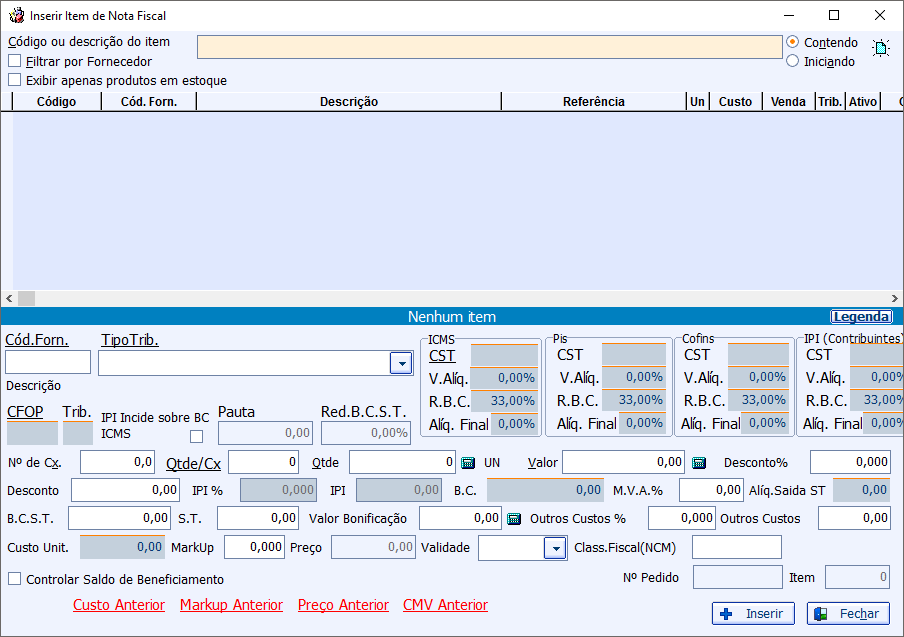Click the Descrição column header

(349, 101)
